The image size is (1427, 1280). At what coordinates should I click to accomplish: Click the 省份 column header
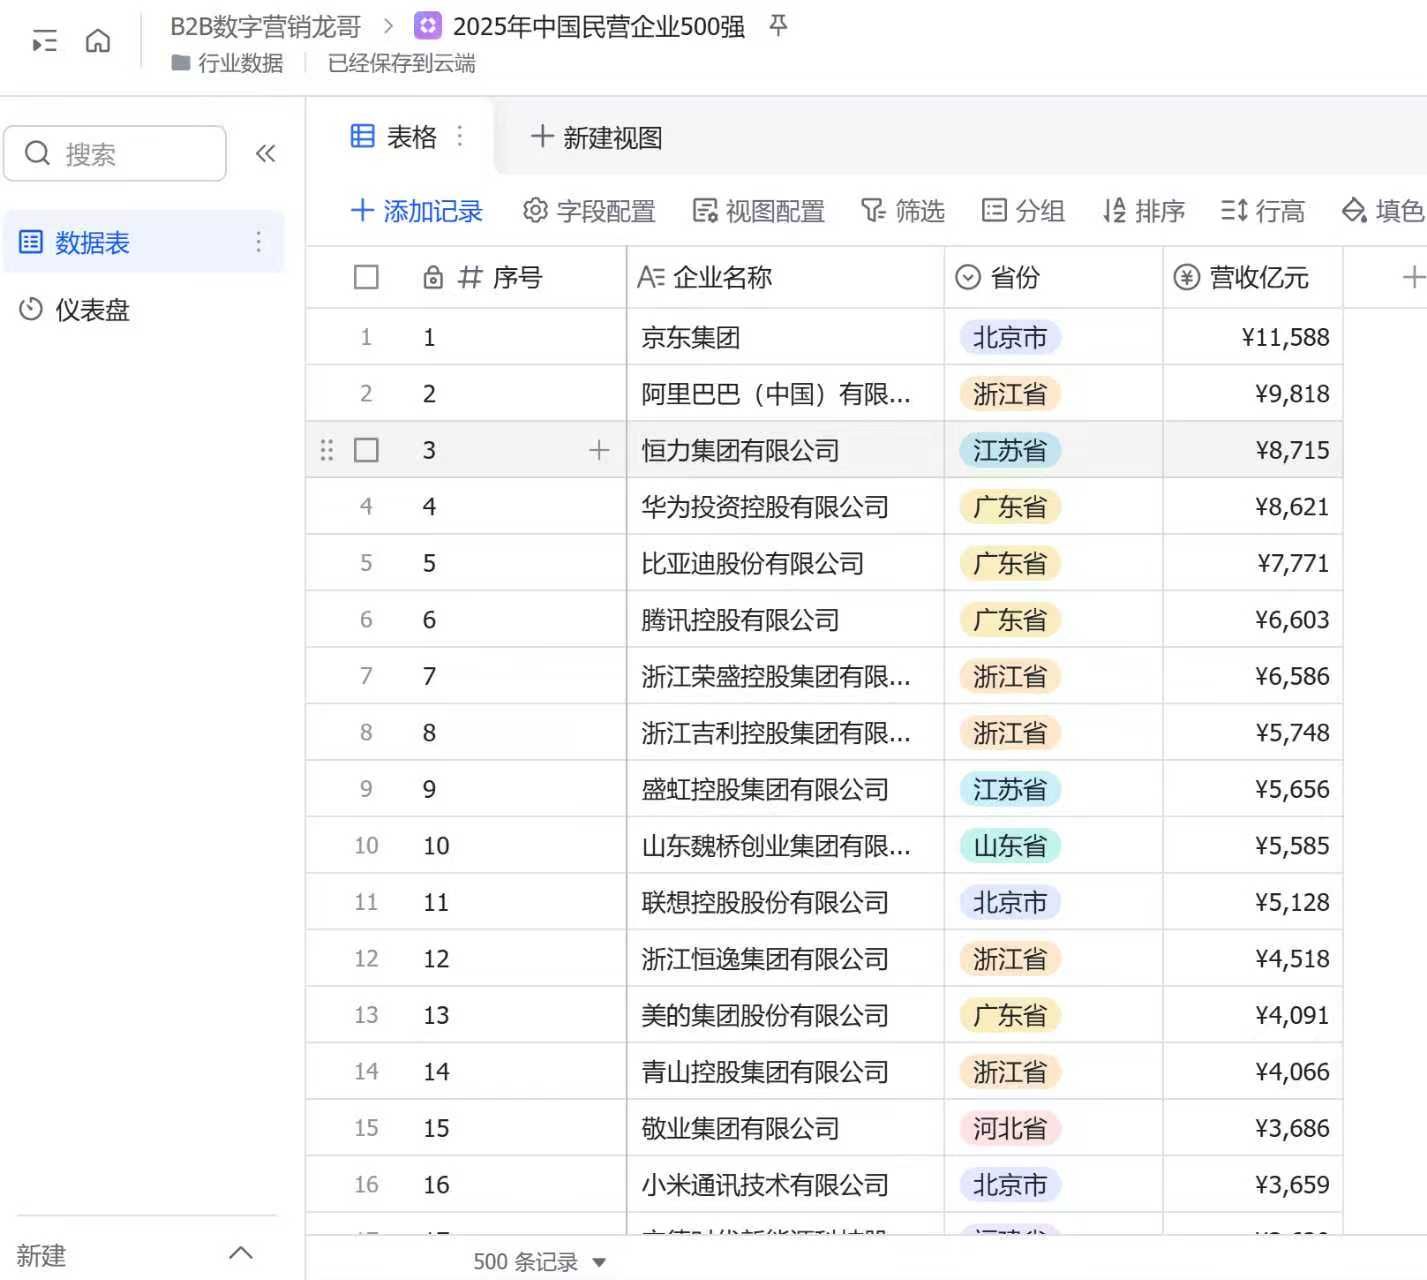click(1053, 277)
